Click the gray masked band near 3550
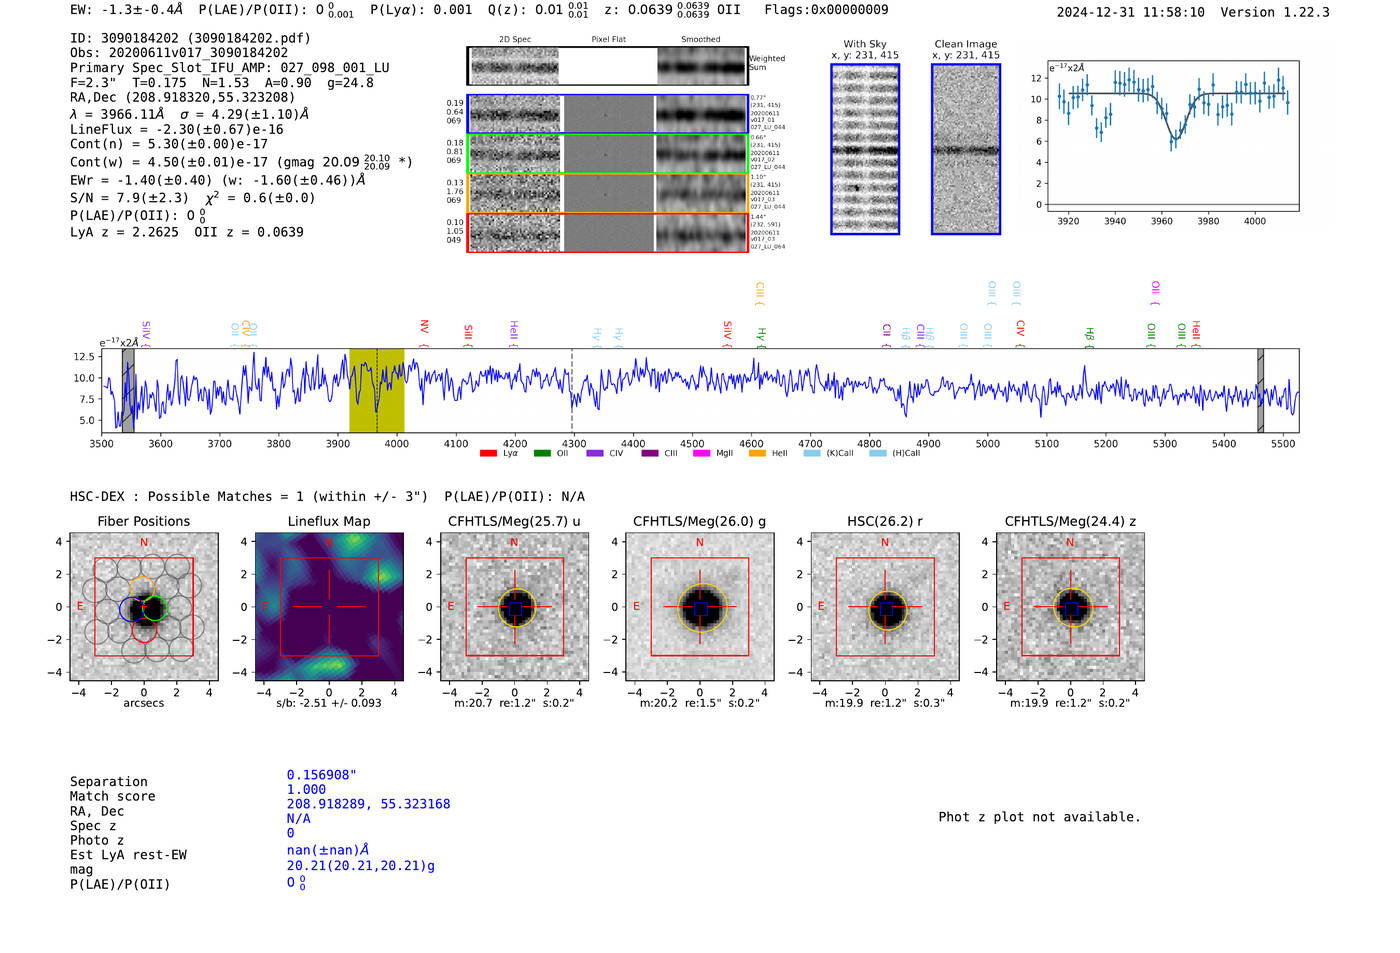The width and height of the screenshot is (1400, 953). pyautogui.click(x=128, y=390)
